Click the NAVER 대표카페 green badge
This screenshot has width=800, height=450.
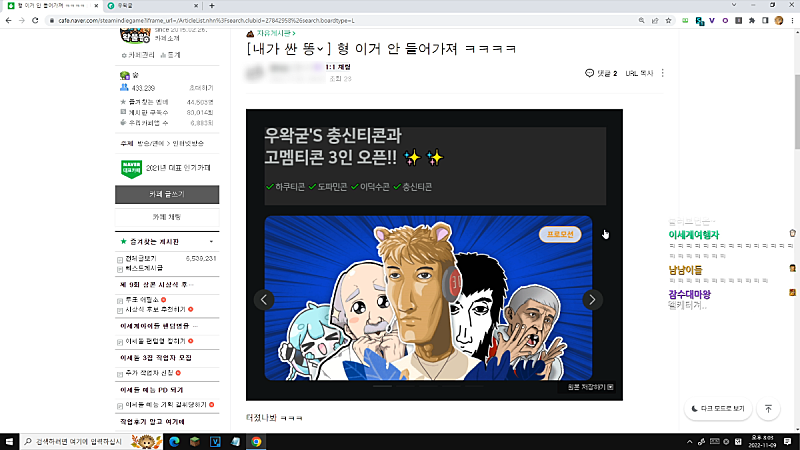[131, 168]
